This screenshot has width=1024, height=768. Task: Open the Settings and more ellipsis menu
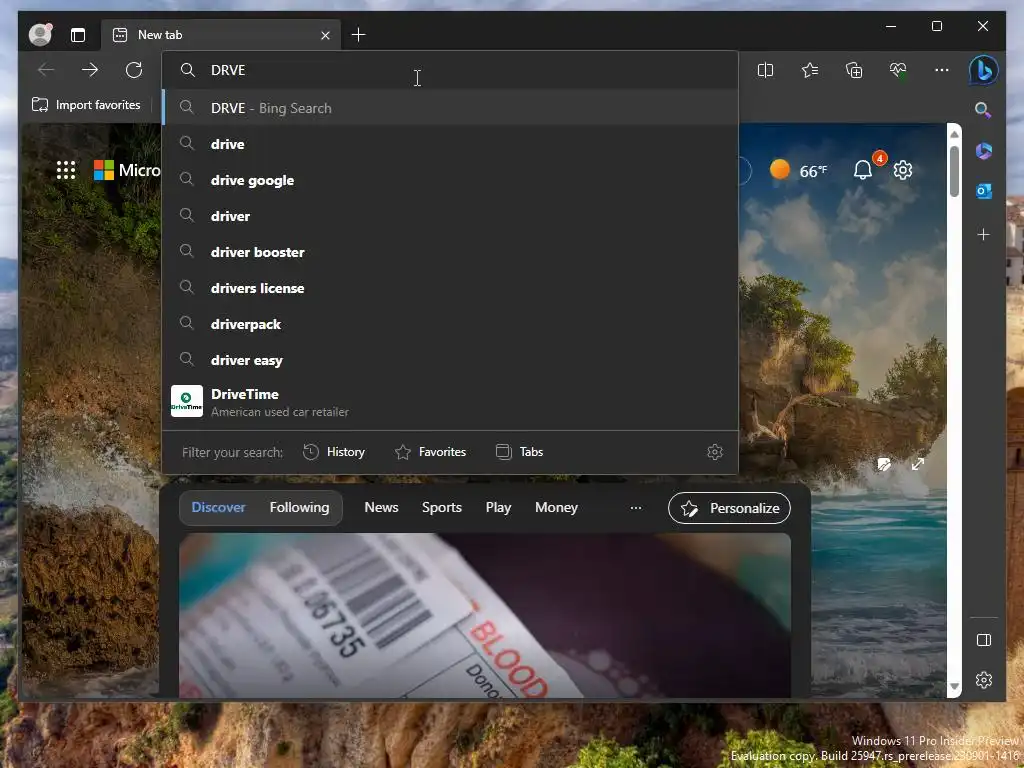pyautogui.click(x=942, y=70)
